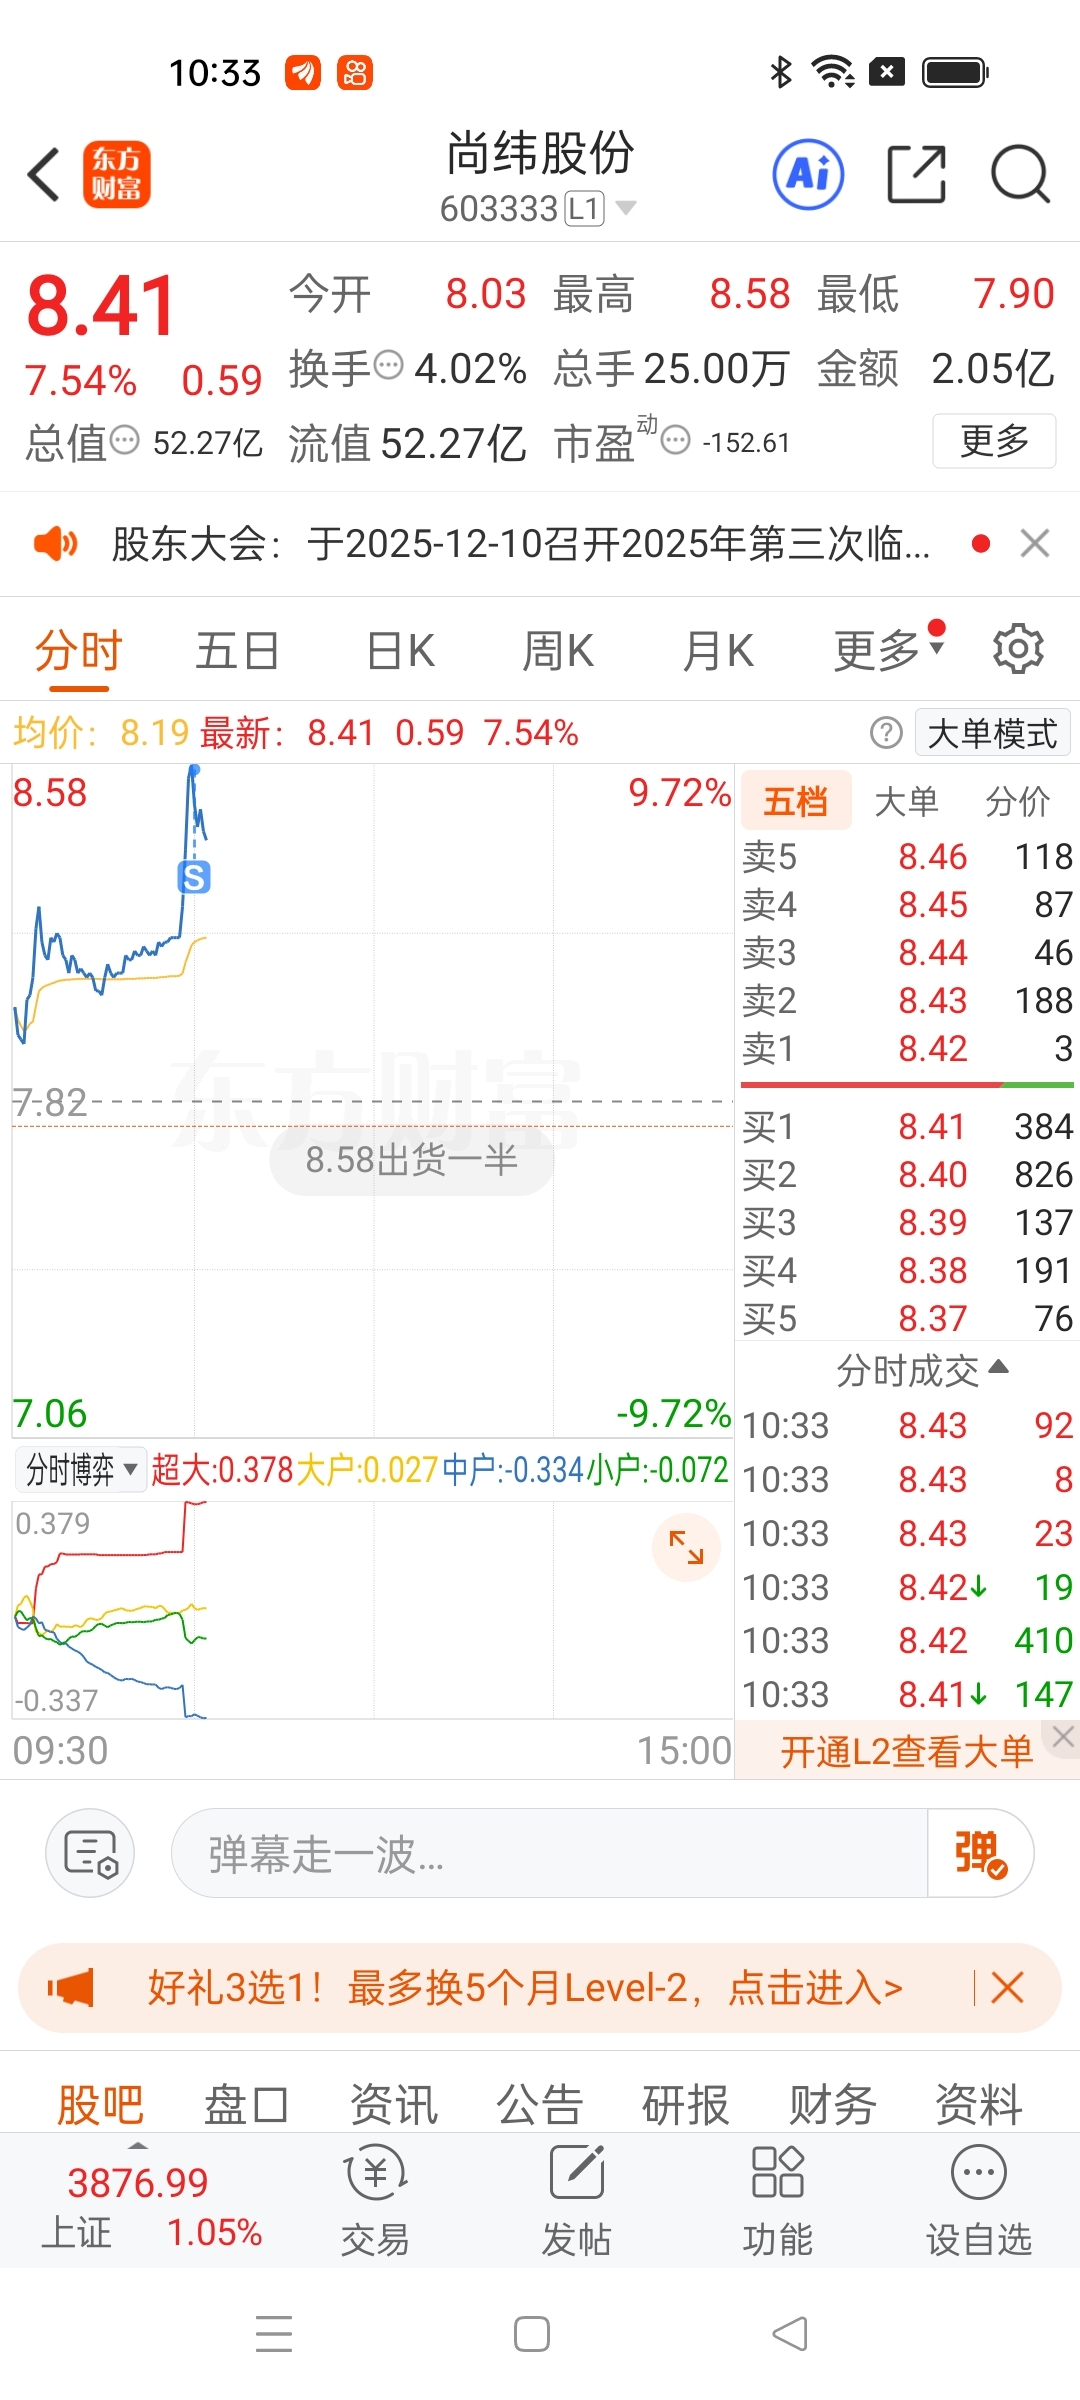Switch to the 日K tab
The height and width of the screenshot is (2400, 1080).
[x=400, y=651]
